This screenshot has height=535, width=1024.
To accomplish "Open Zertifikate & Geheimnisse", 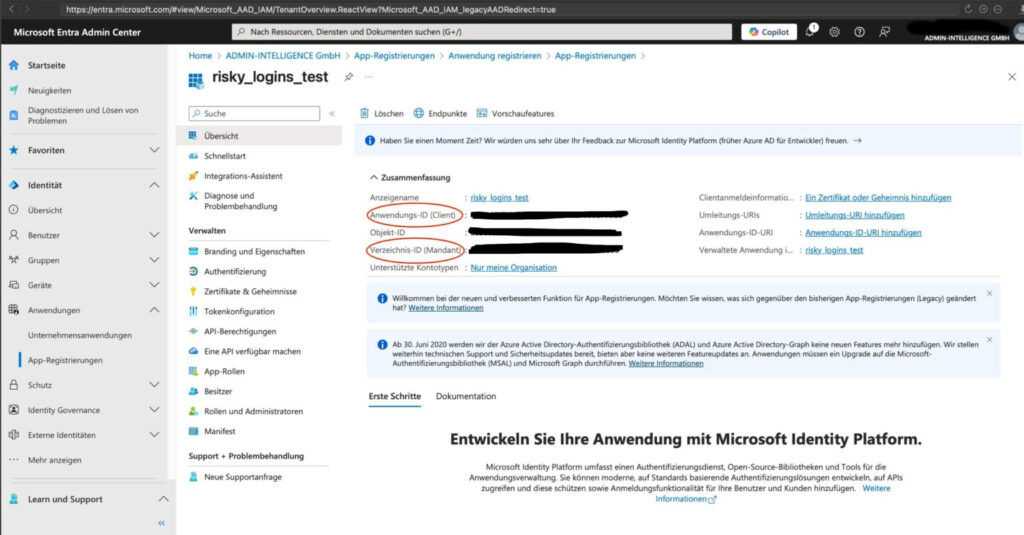I will 250,291.
